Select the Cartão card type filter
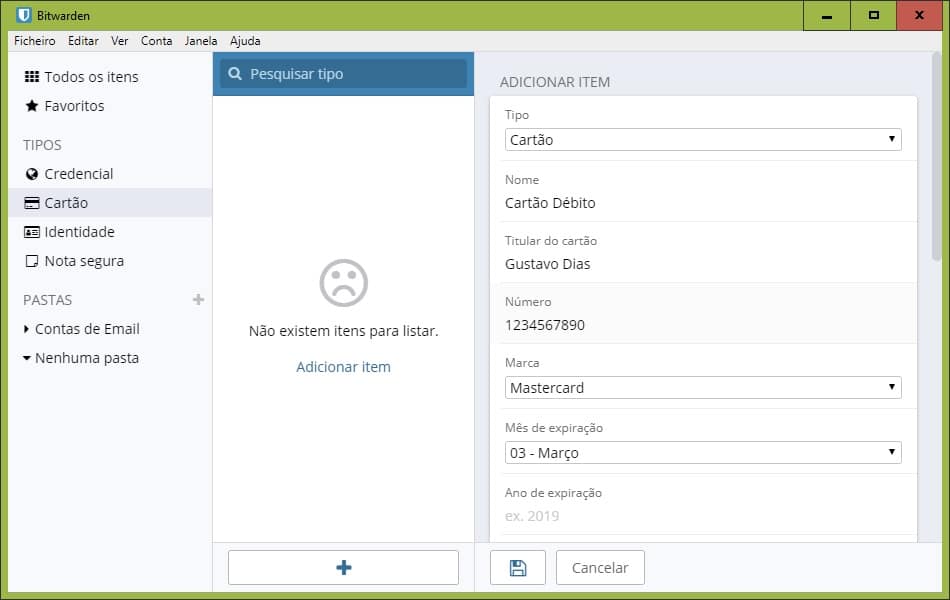 click(66, 203)
